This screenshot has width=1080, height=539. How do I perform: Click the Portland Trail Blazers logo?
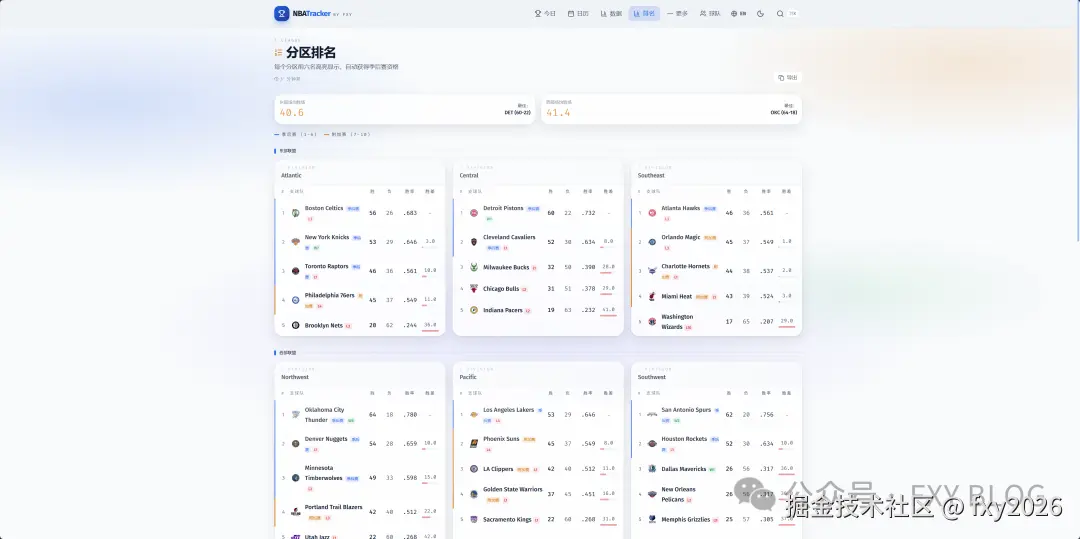[x=295, y=512]
